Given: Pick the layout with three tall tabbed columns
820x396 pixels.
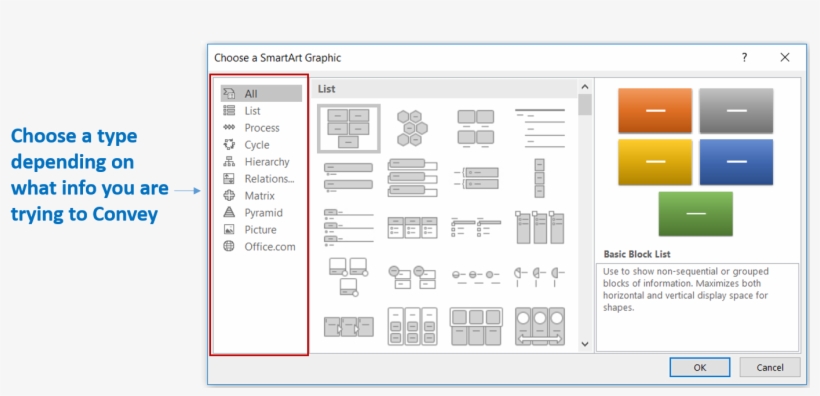Looking at the screenshot, I should [x=540, y=228].
